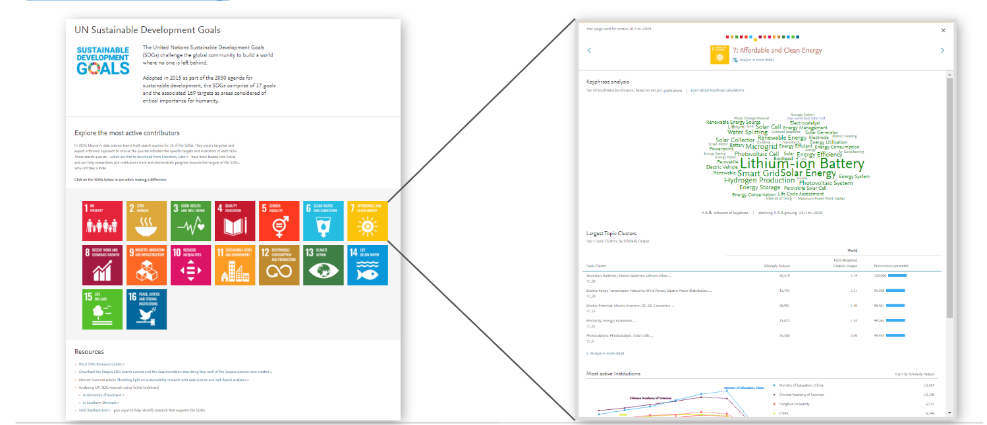
Task: Open SDG 4 Quality Education tile
Action: tap(235, 221)
